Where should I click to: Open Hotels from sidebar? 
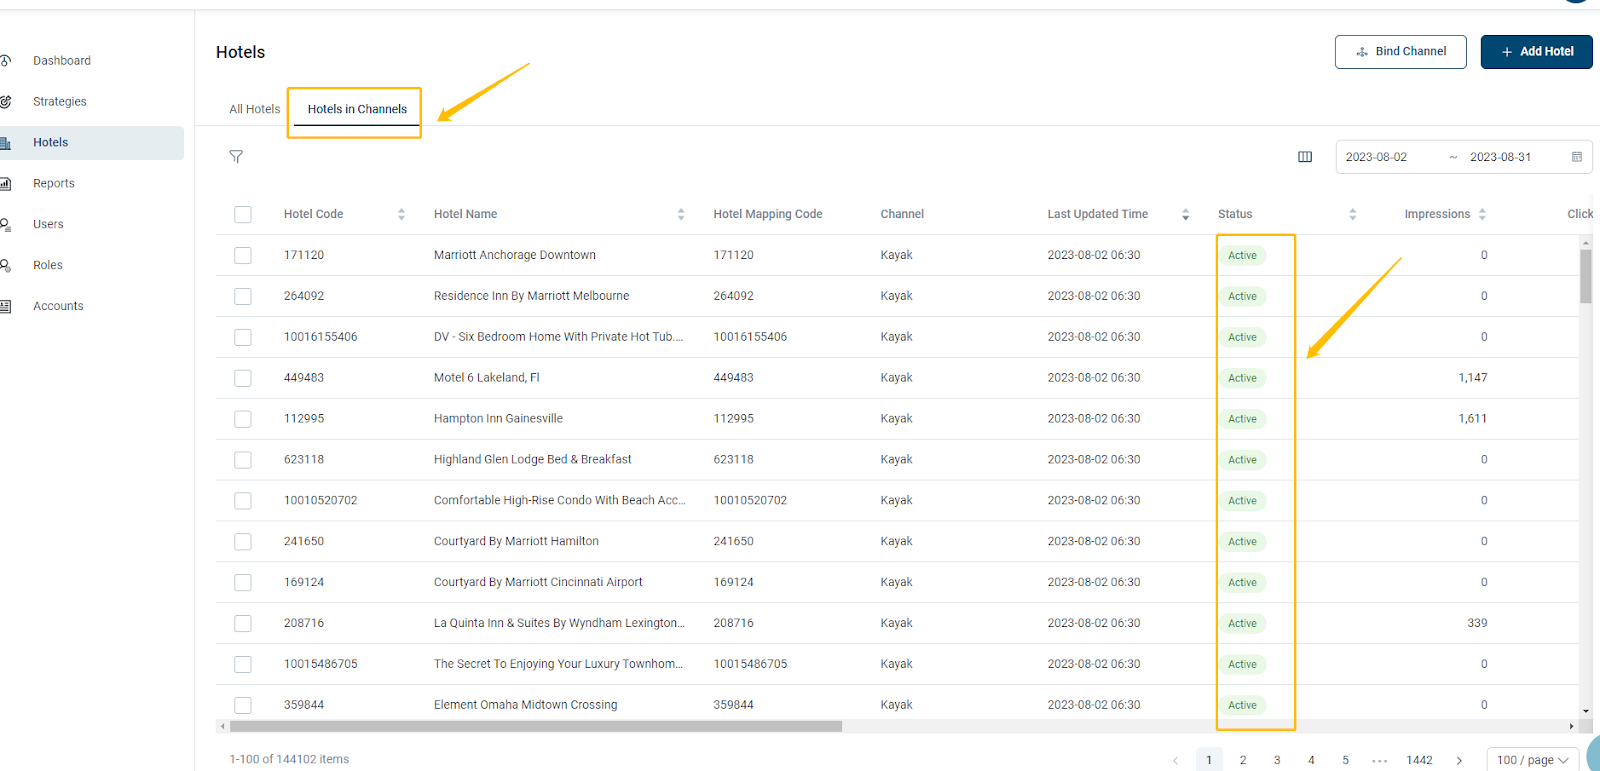[51, 143]
